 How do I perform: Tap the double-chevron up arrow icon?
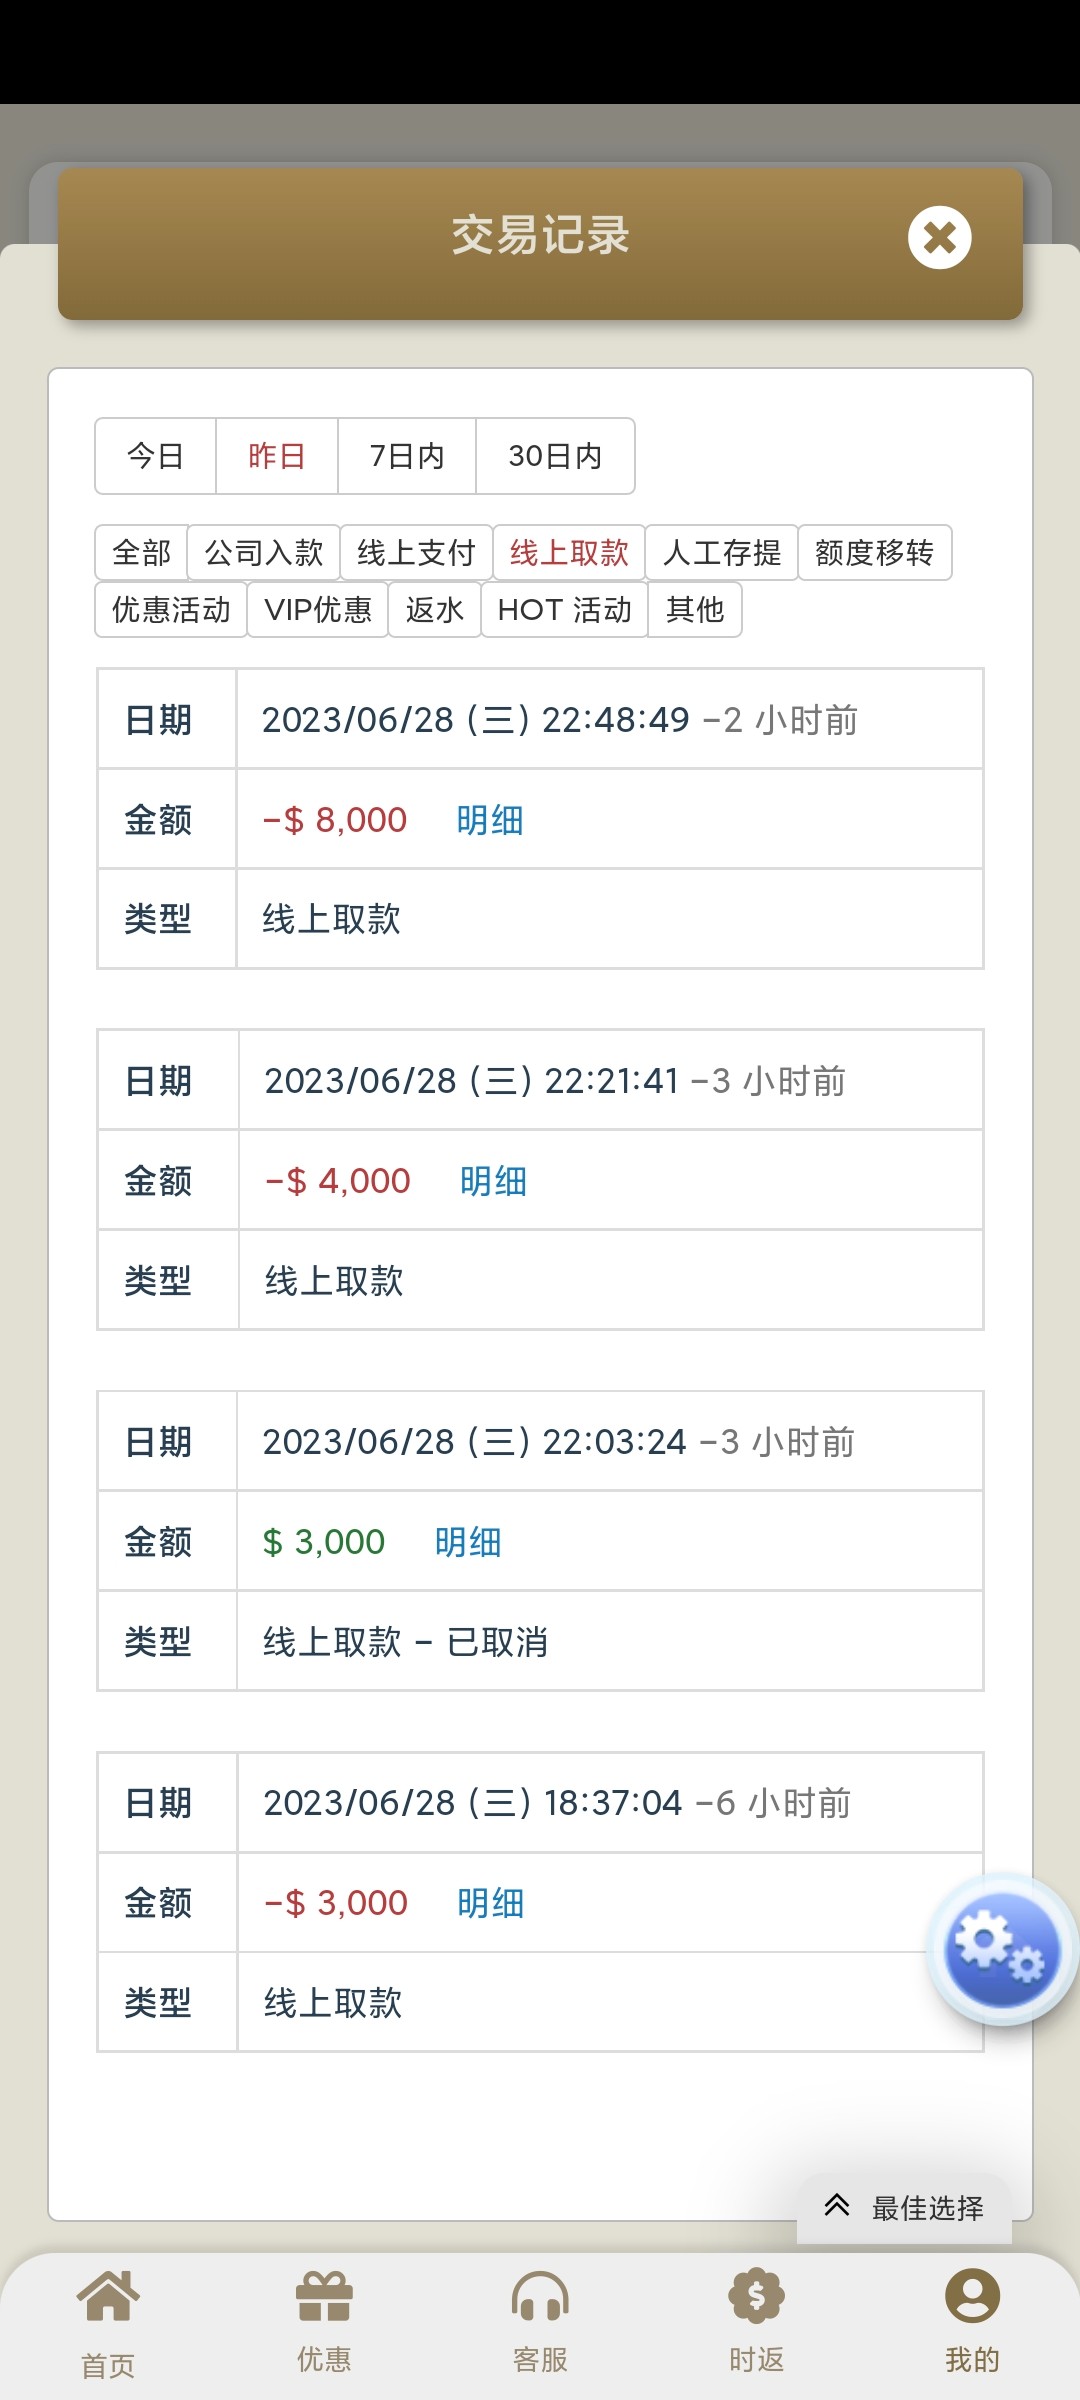837,2206
